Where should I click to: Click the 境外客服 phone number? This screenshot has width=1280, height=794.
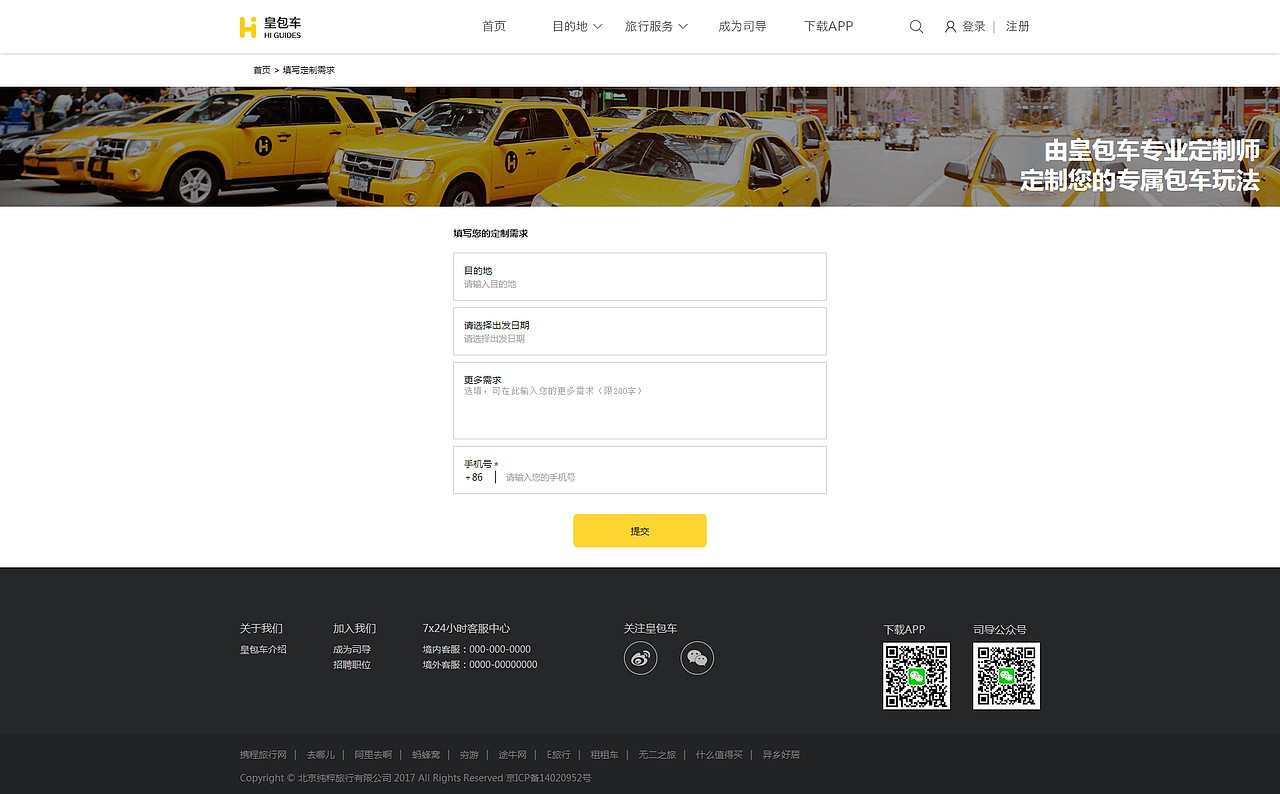pos(503,665)
